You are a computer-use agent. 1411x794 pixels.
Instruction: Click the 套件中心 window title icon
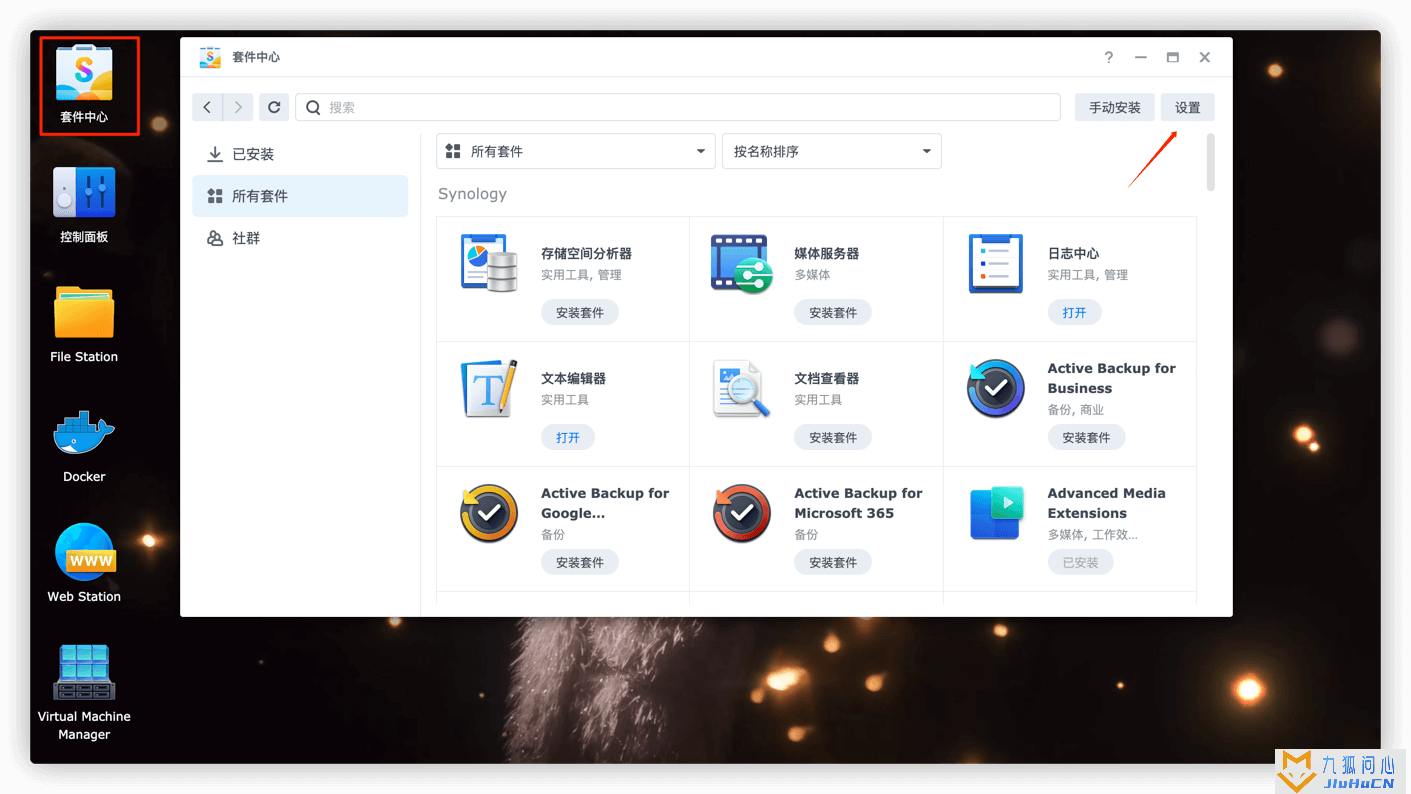tap(210, 57)
